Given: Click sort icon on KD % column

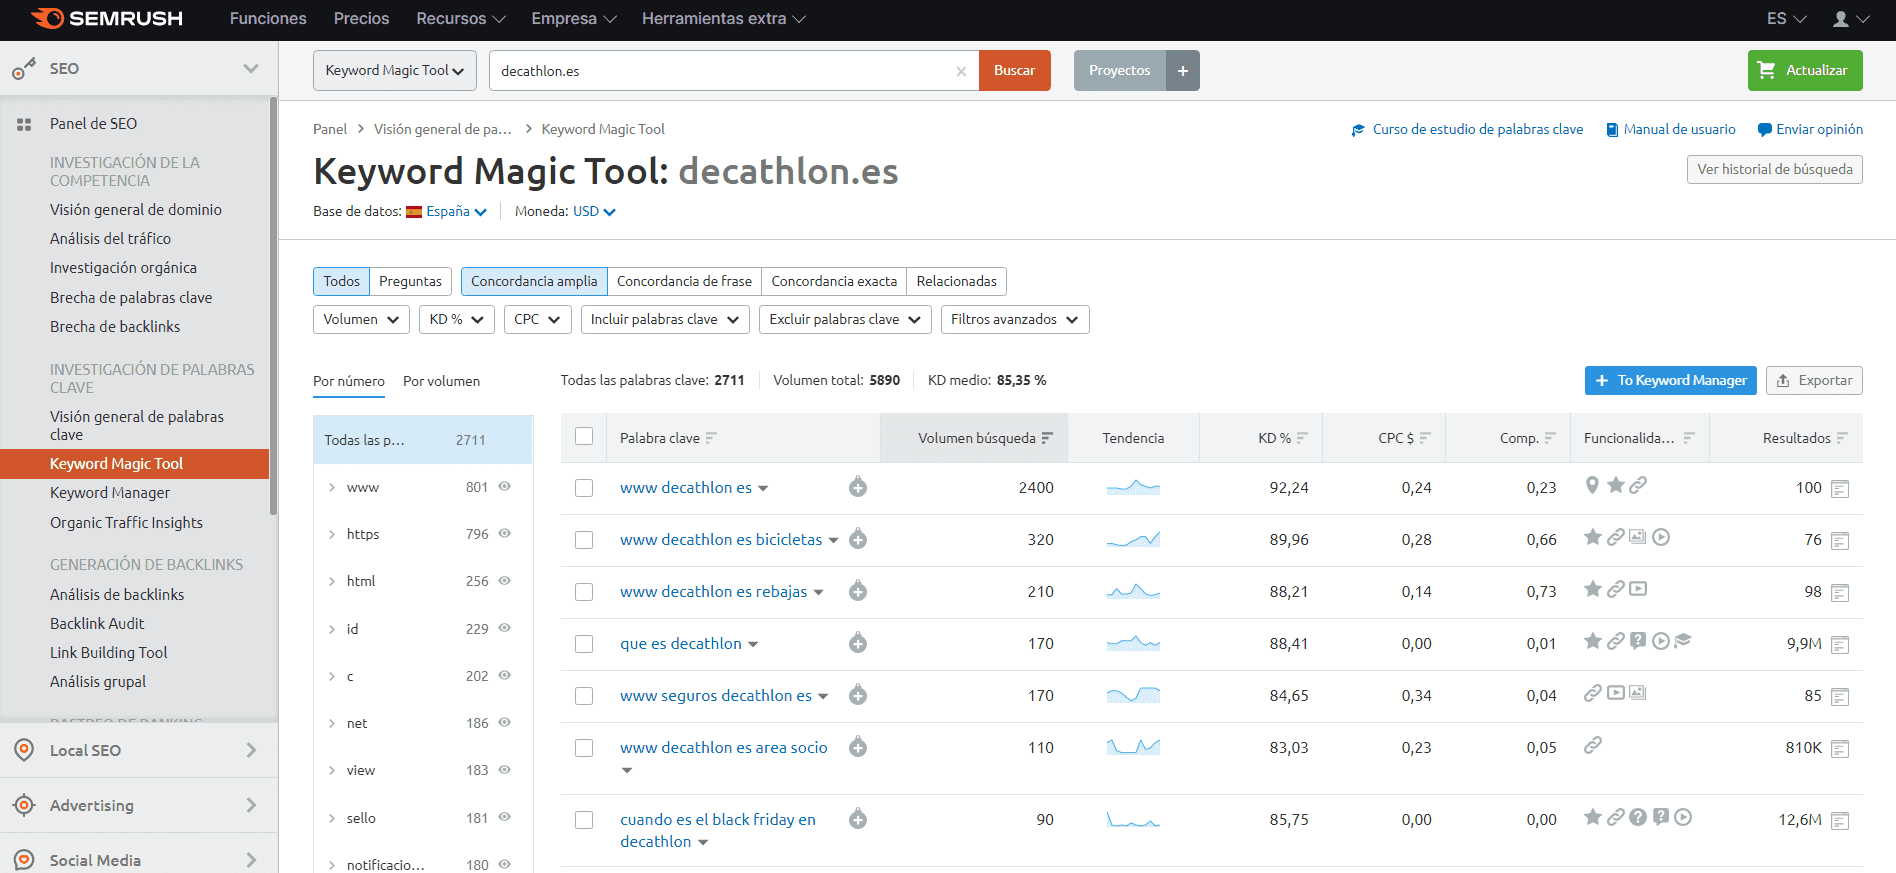Looking at the screenshot, I should click(x=1302, y=438).
